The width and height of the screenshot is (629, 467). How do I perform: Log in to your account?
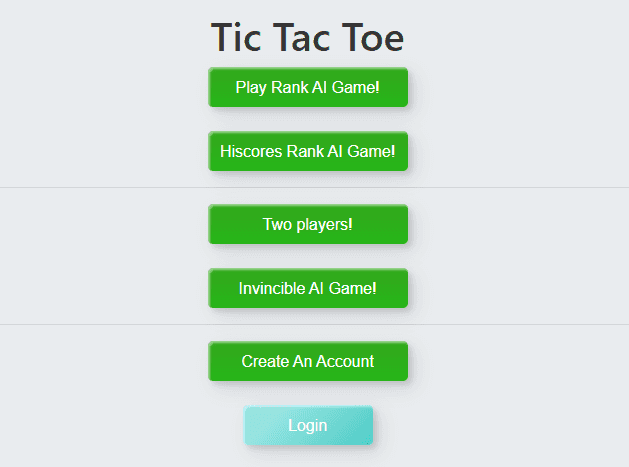click(x=308, y=425)
